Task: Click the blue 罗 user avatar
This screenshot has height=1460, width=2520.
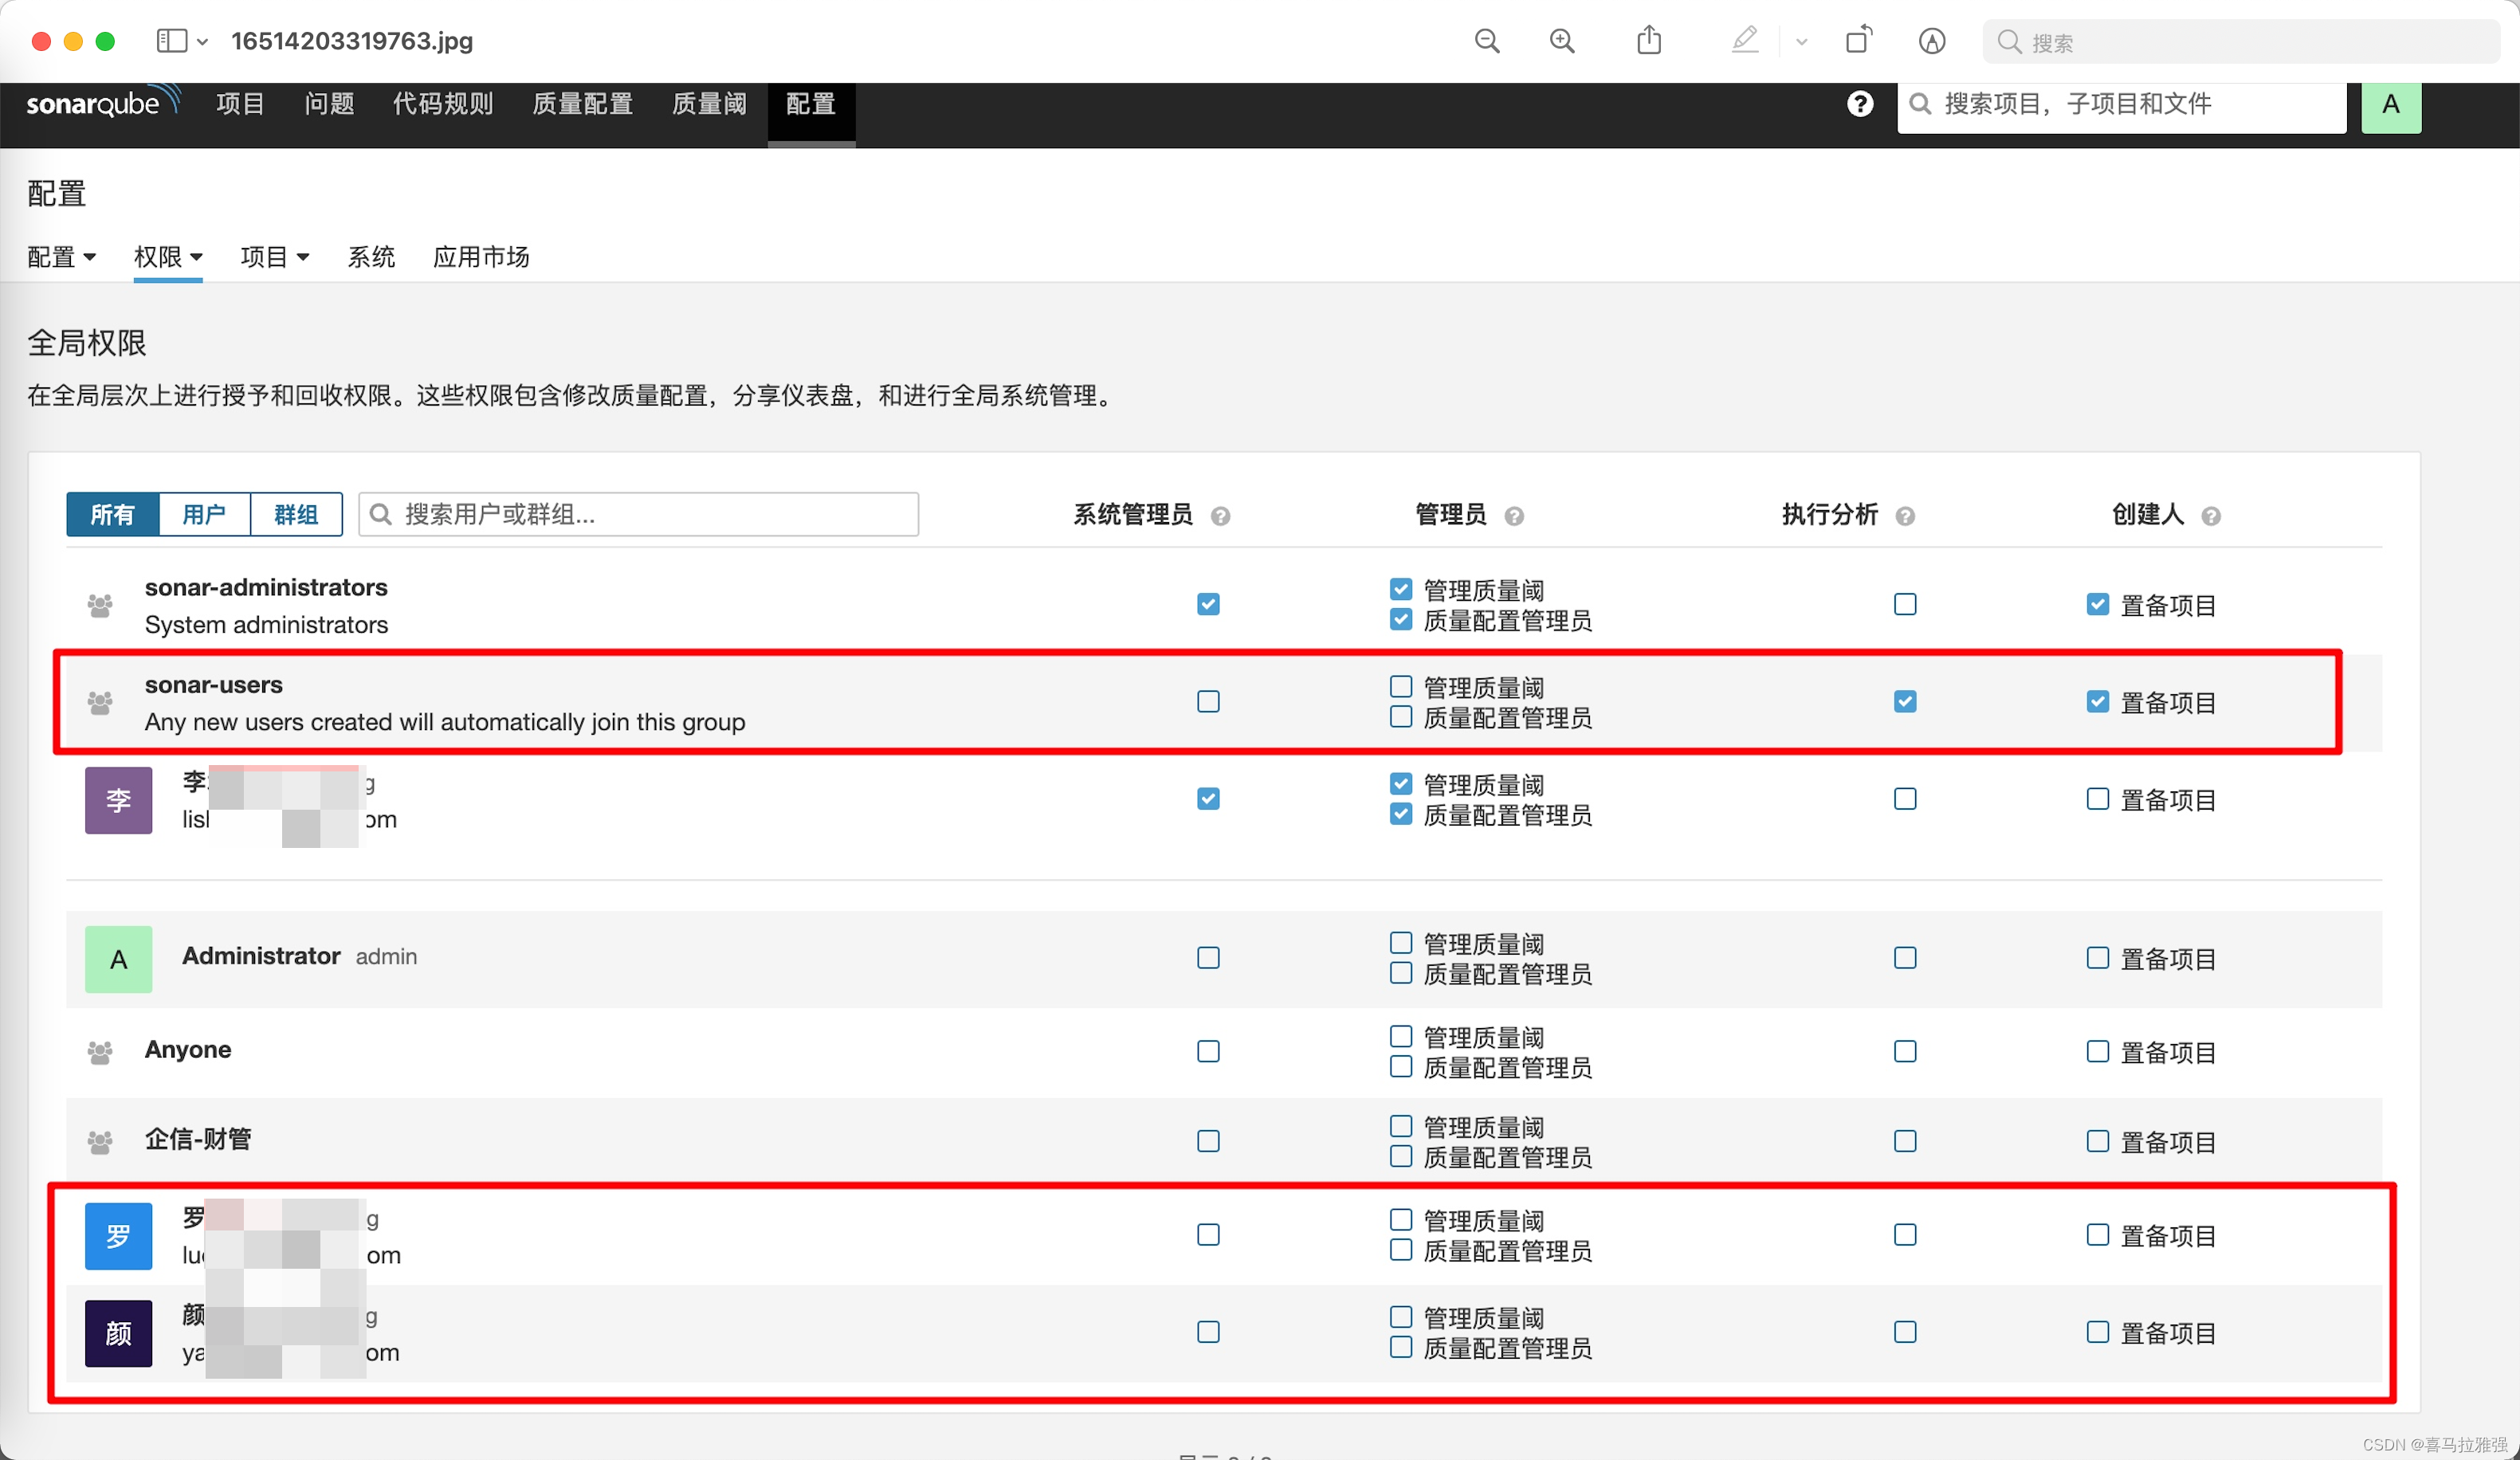Action: pyautogui.click(x=119, y=1236)
